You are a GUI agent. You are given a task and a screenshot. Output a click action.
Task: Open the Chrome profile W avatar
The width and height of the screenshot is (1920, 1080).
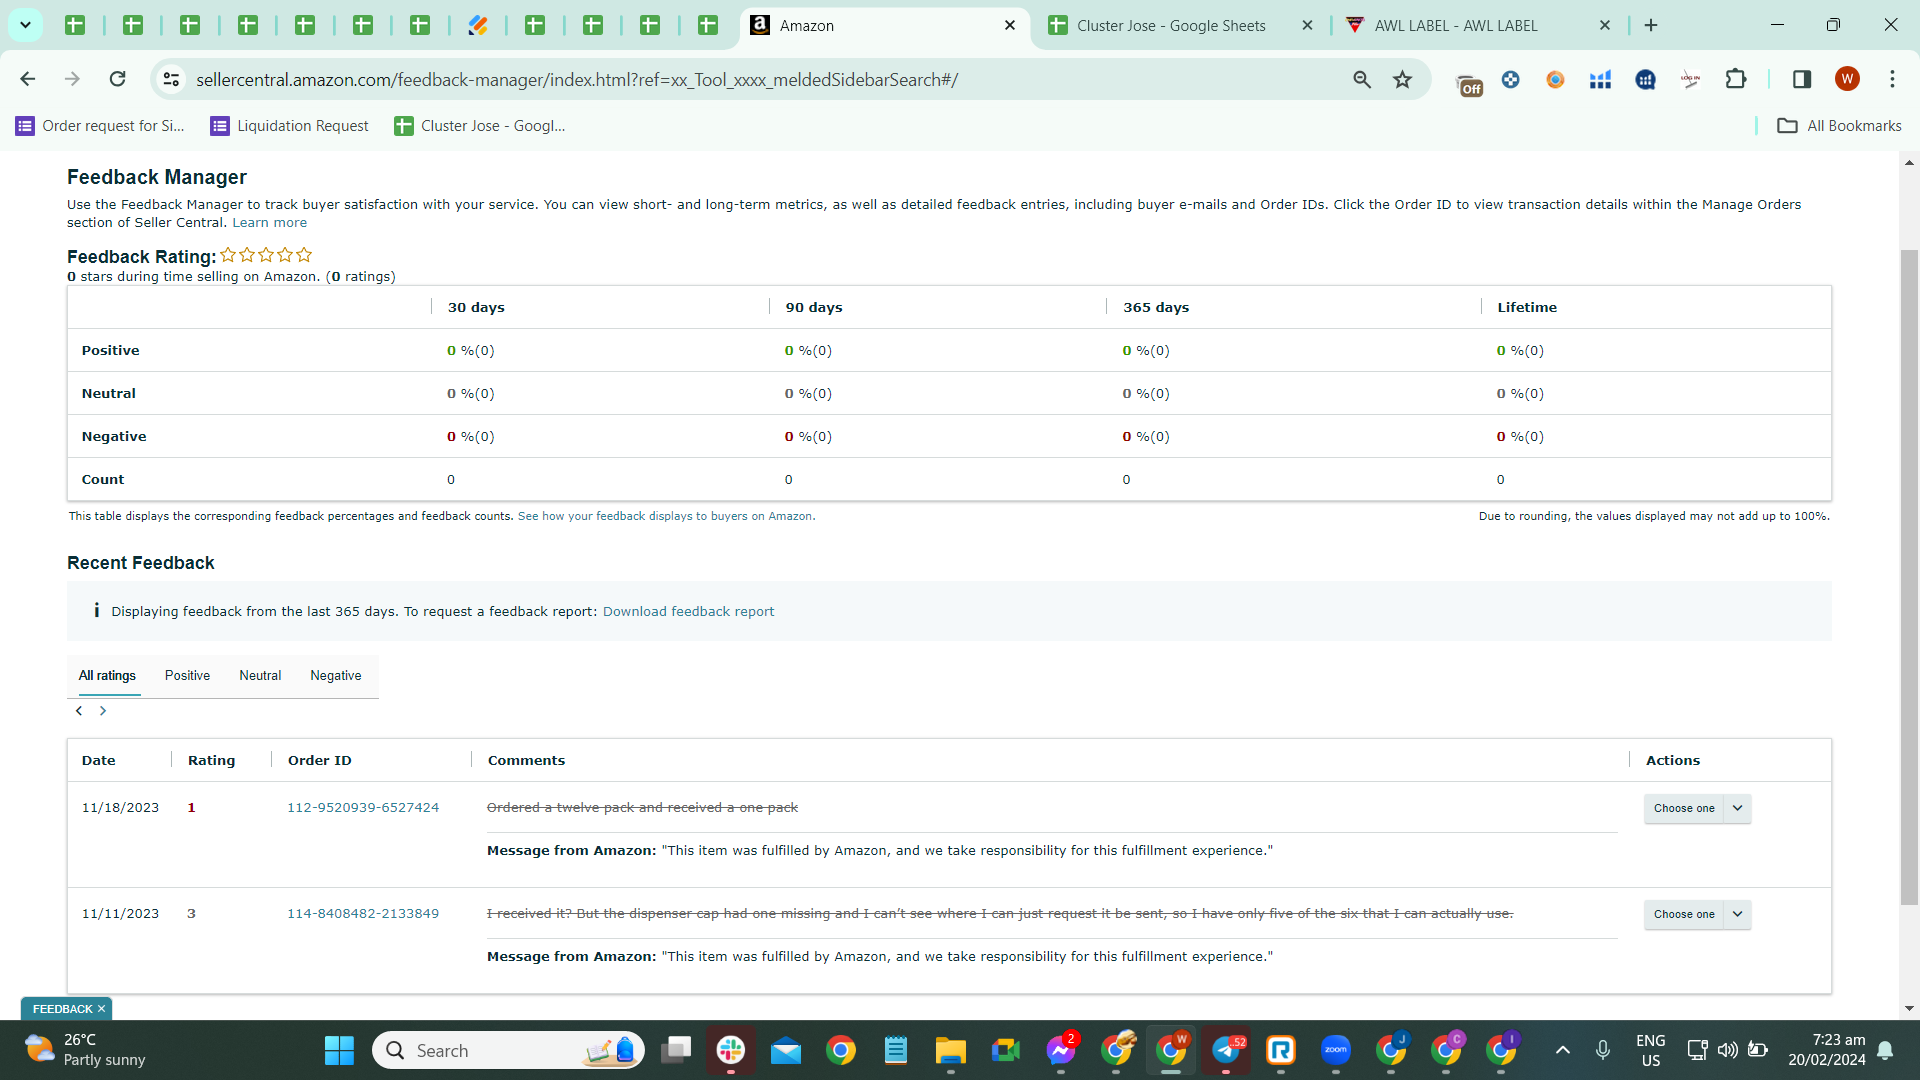pyautogui.click(x=1847, y=79)
